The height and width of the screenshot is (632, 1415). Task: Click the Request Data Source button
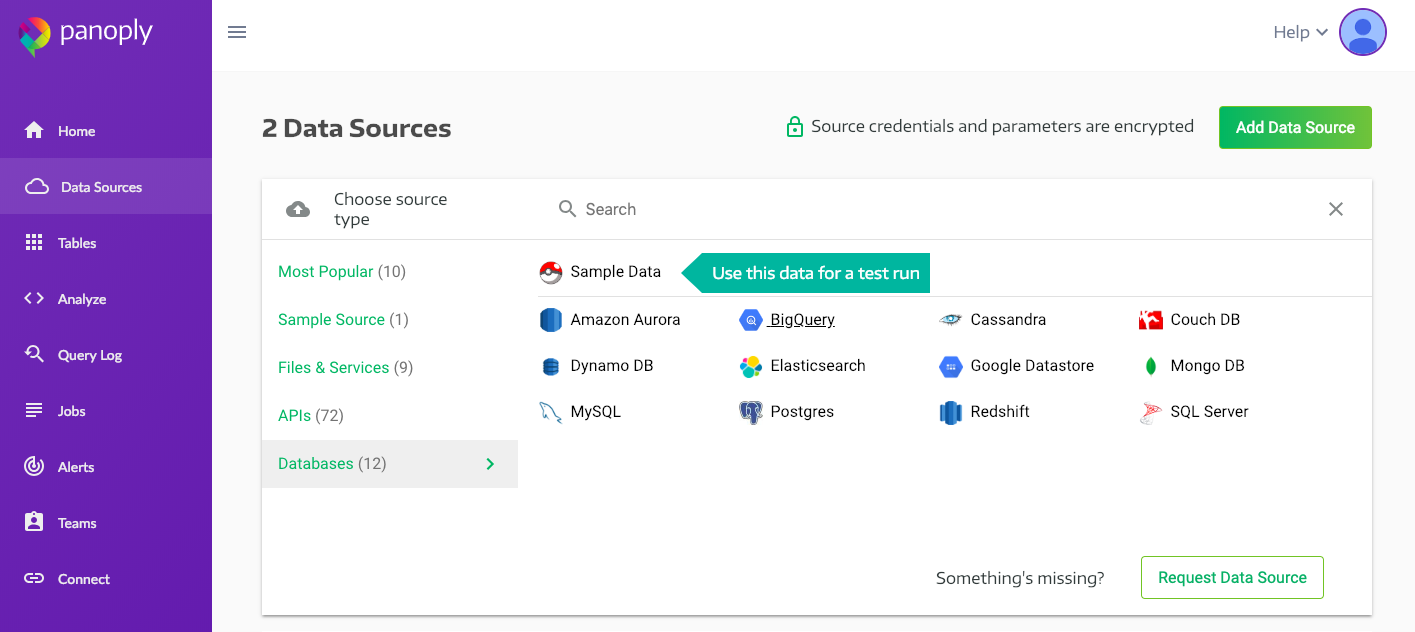tap(1232, 578)
